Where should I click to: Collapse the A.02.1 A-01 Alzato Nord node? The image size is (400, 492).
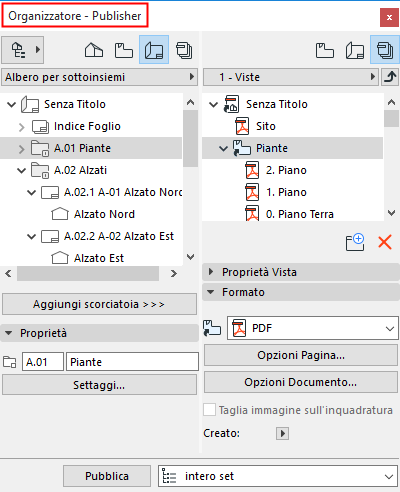[32, 193]
